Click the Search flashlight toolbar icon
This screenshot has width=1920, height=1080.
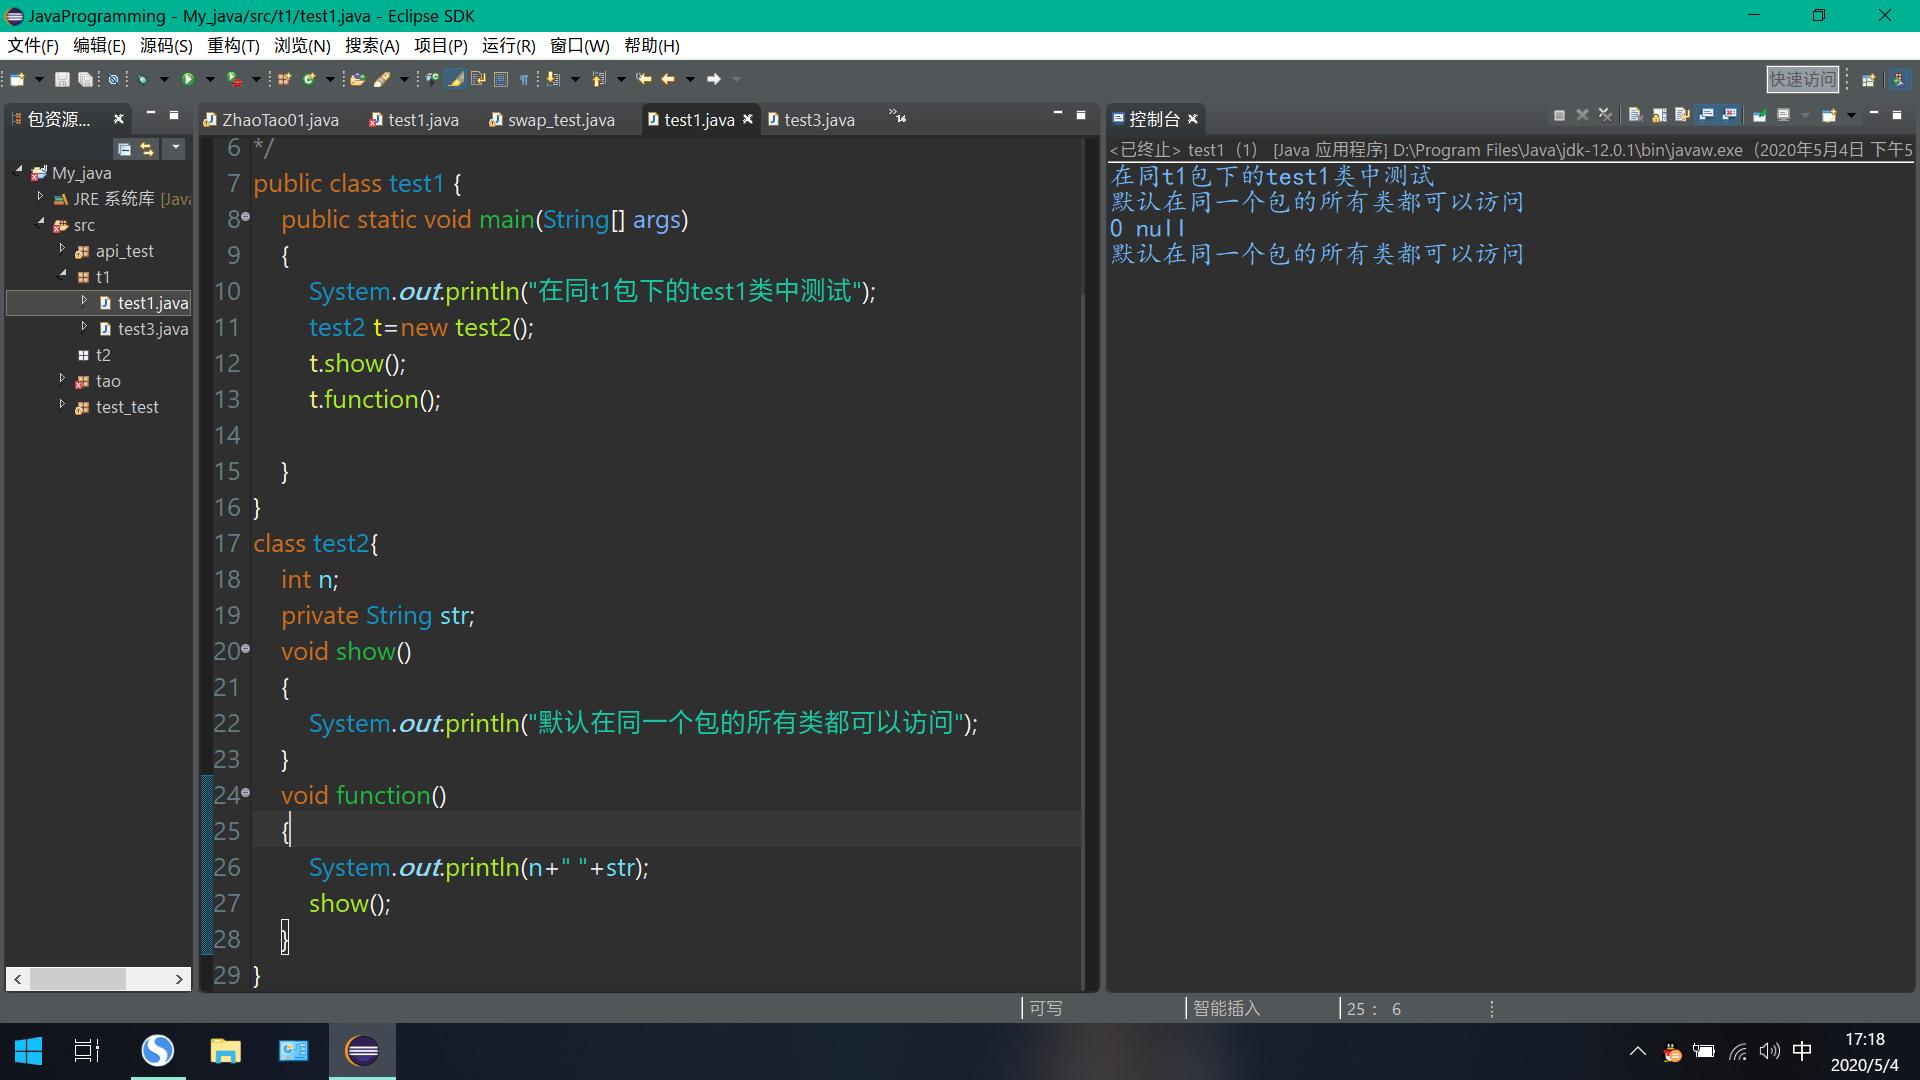(382, 79)
